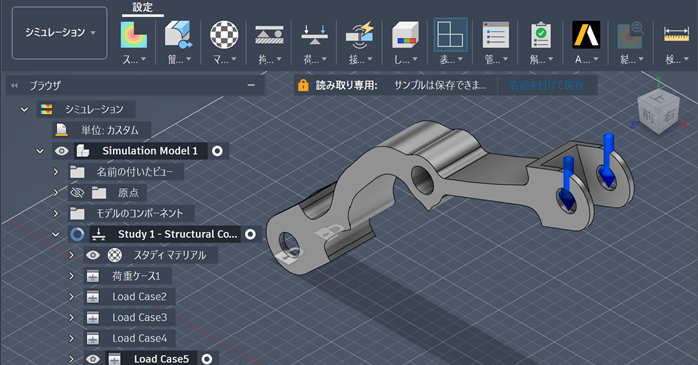Select the right-side blue load arrow
The image size is (698, 365).
click(608, 159)
